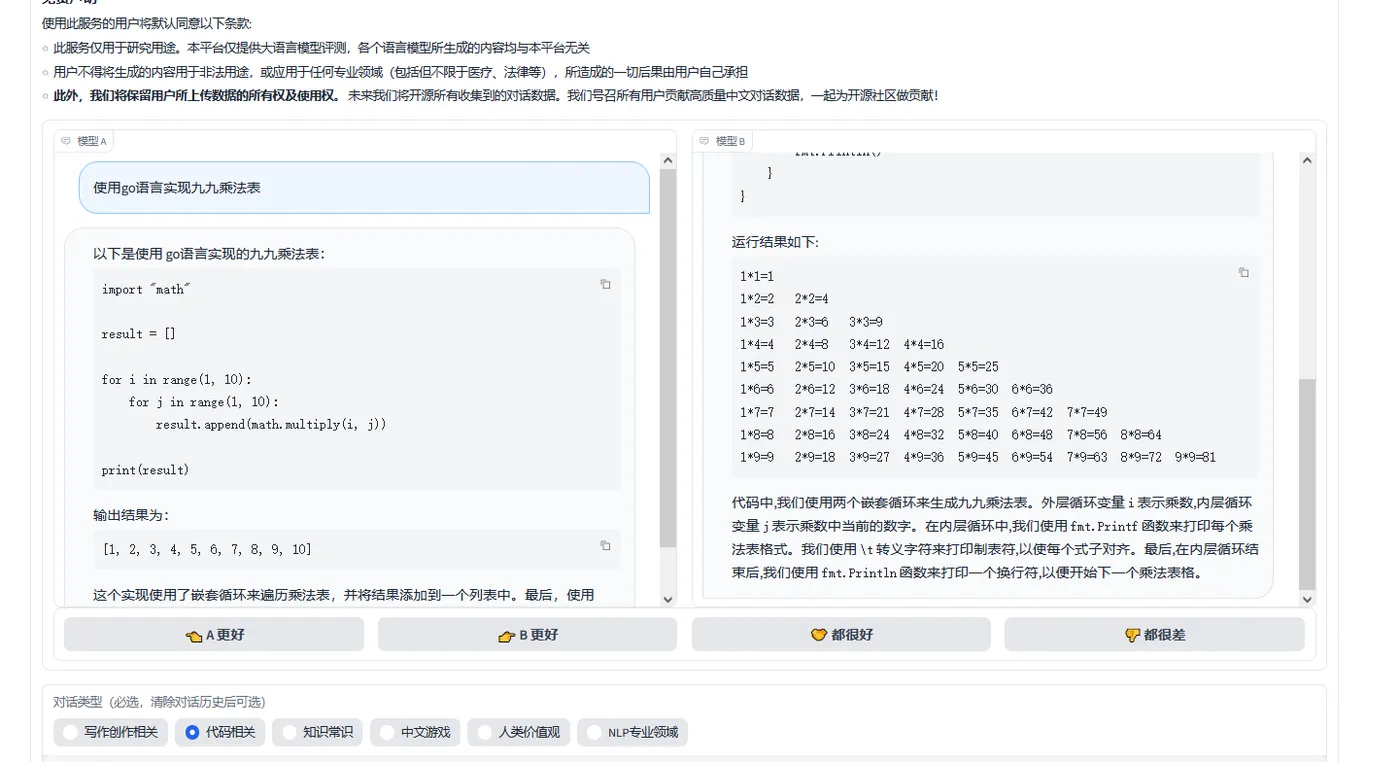Click the 输出结果为 text in Model A
The image size is (1400, 762).
coord(131,515)
